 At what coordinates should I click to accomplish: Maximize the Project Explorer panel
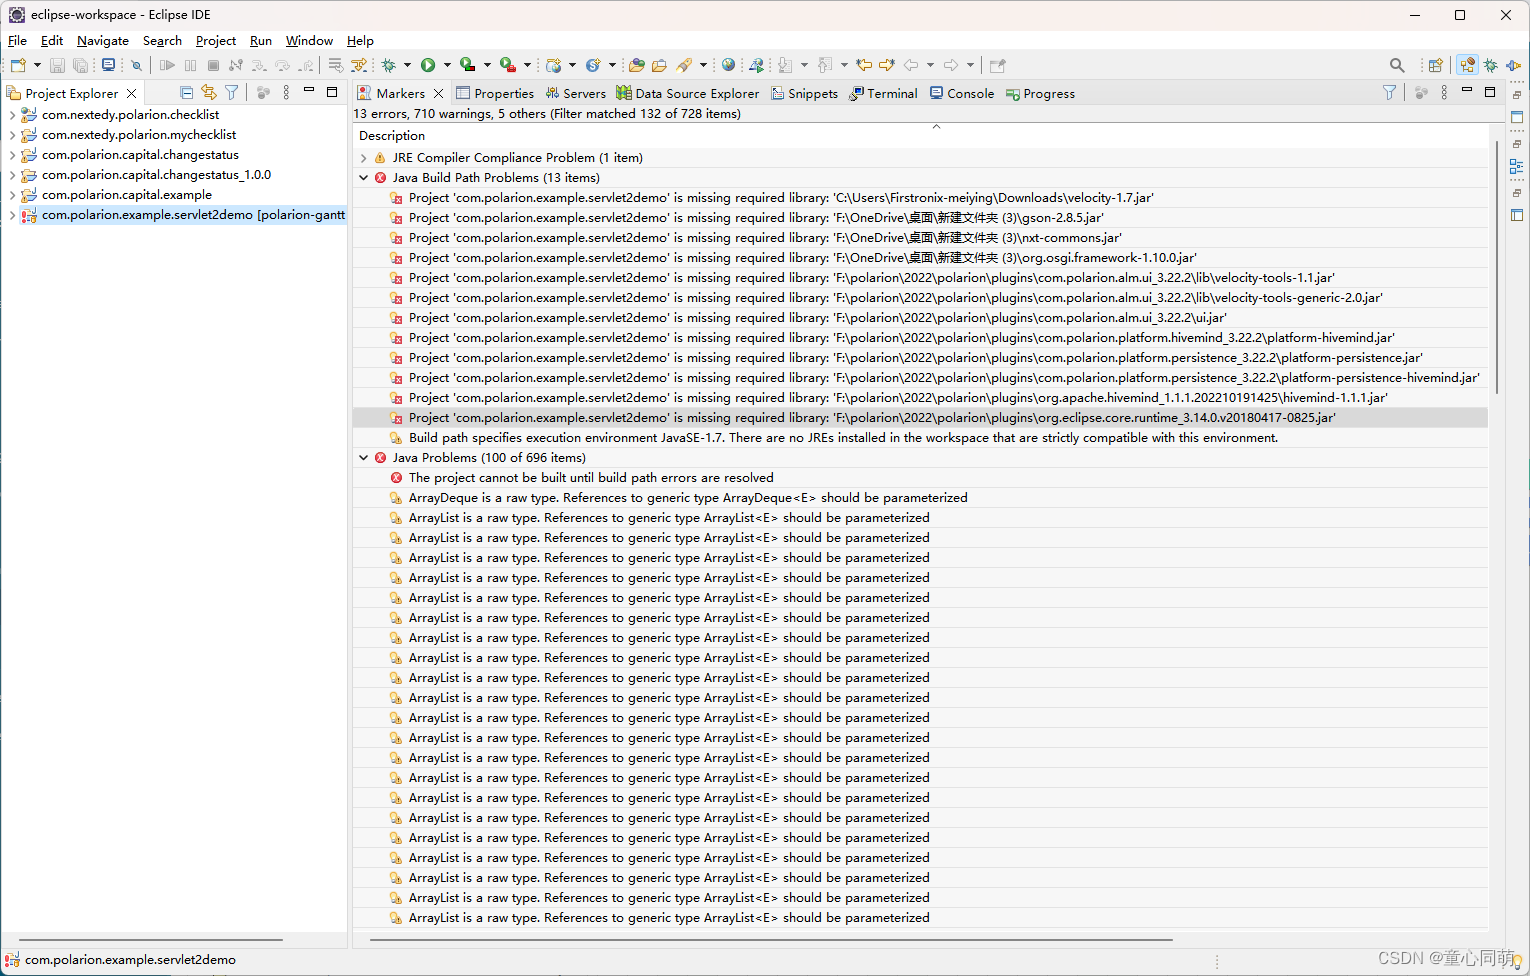point(332,91)
